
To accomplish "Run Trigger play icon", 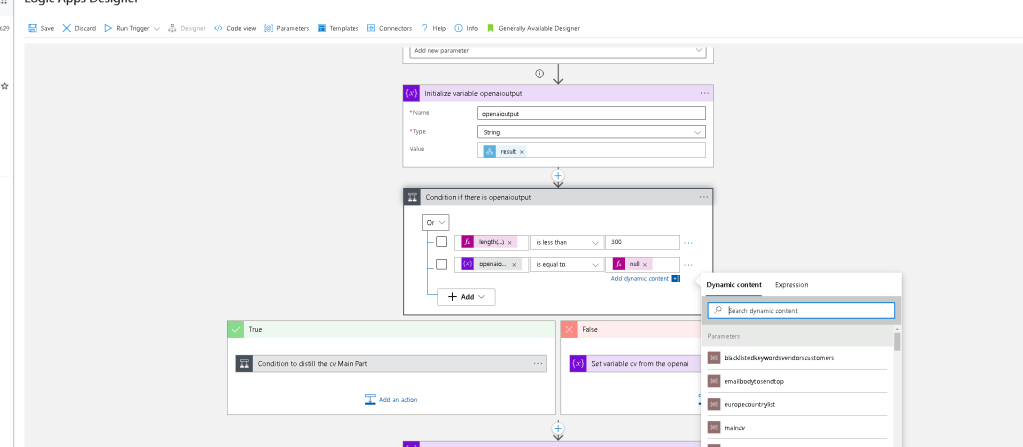I will (x=108, y=28).
